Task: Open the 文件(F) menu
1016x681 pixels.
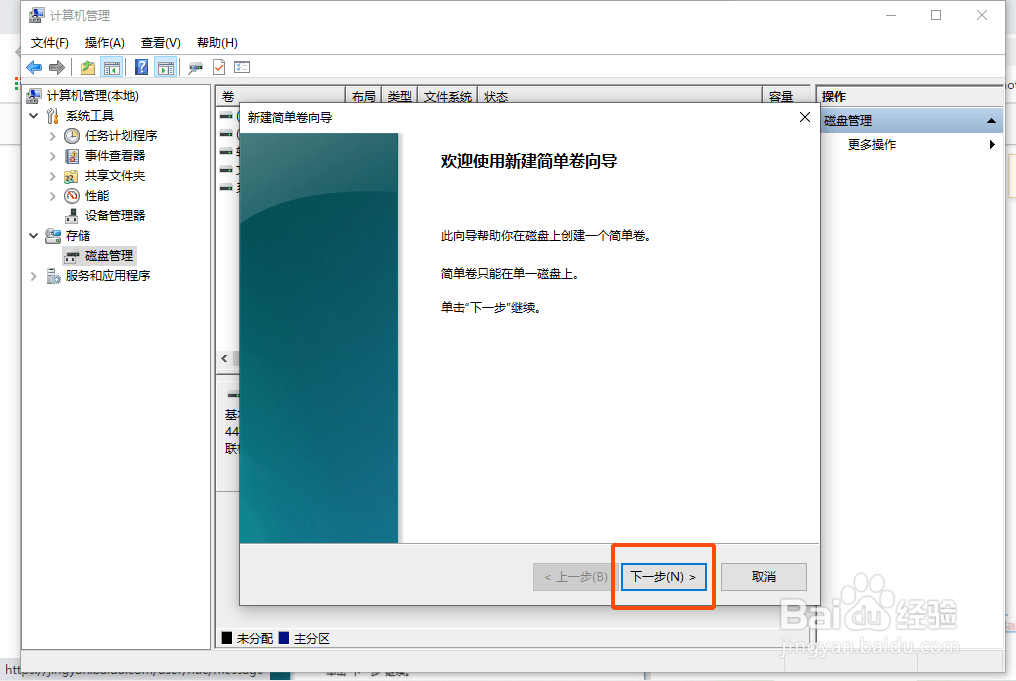Action: (50, 42)
